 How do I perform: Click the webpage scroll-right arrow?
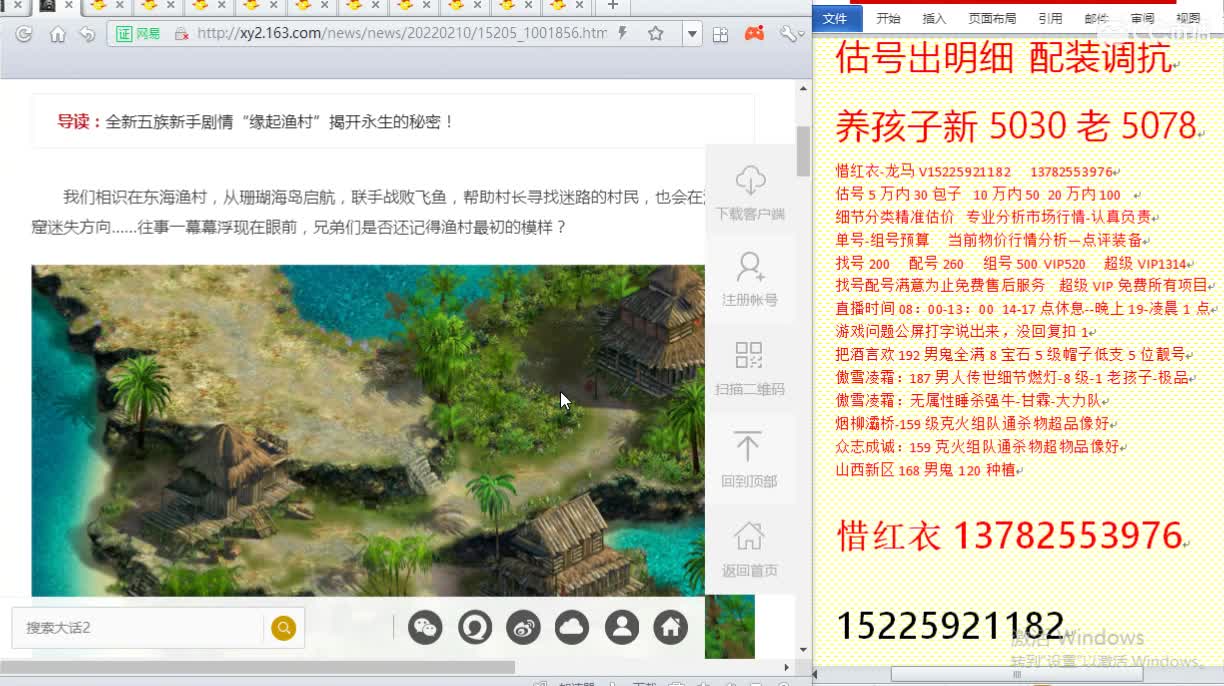point(788,667)
